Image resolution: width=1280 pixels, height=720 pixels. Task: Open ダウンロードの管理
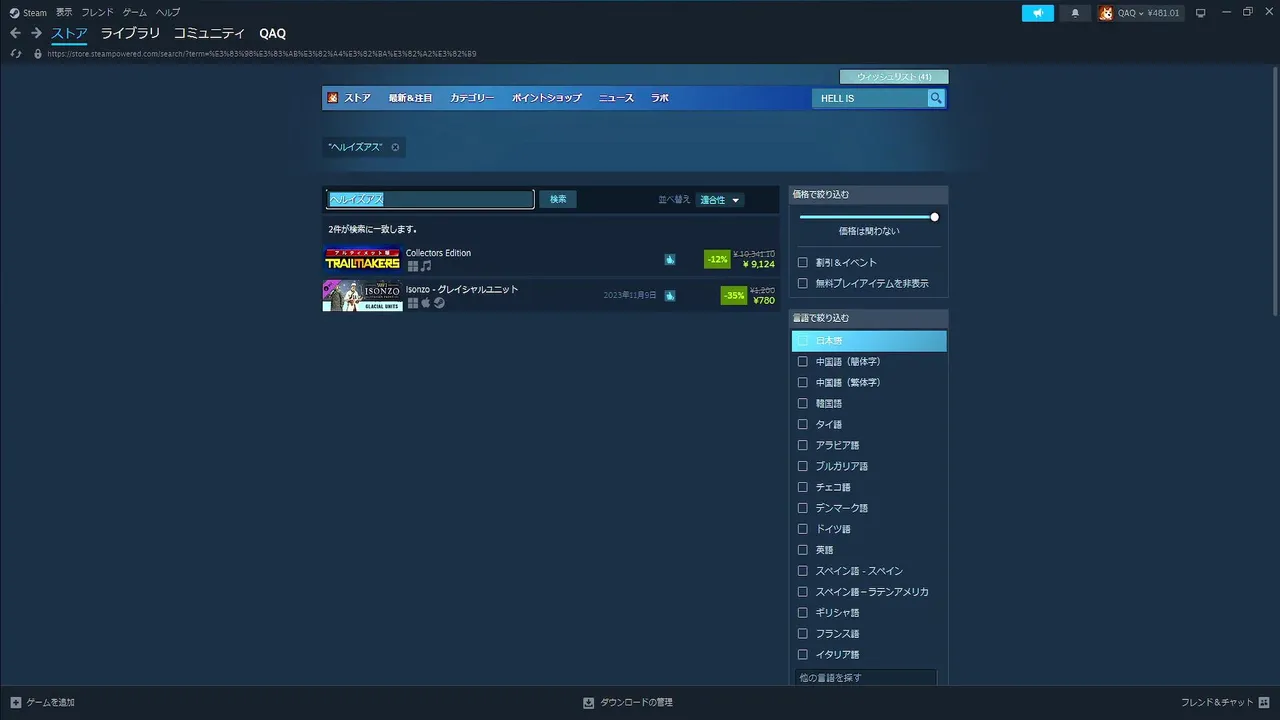coord(636,702)
